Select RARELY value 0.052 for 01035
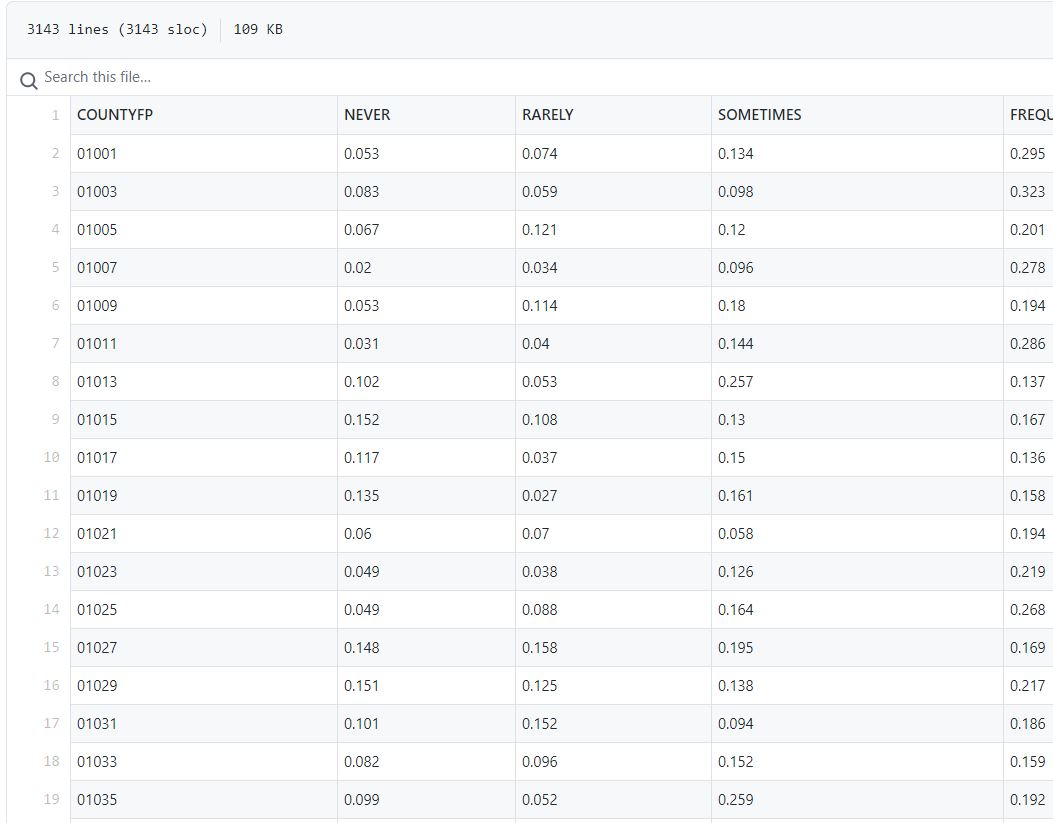The height and width of the screenshot is (823, 1053). tap(613, 800)
